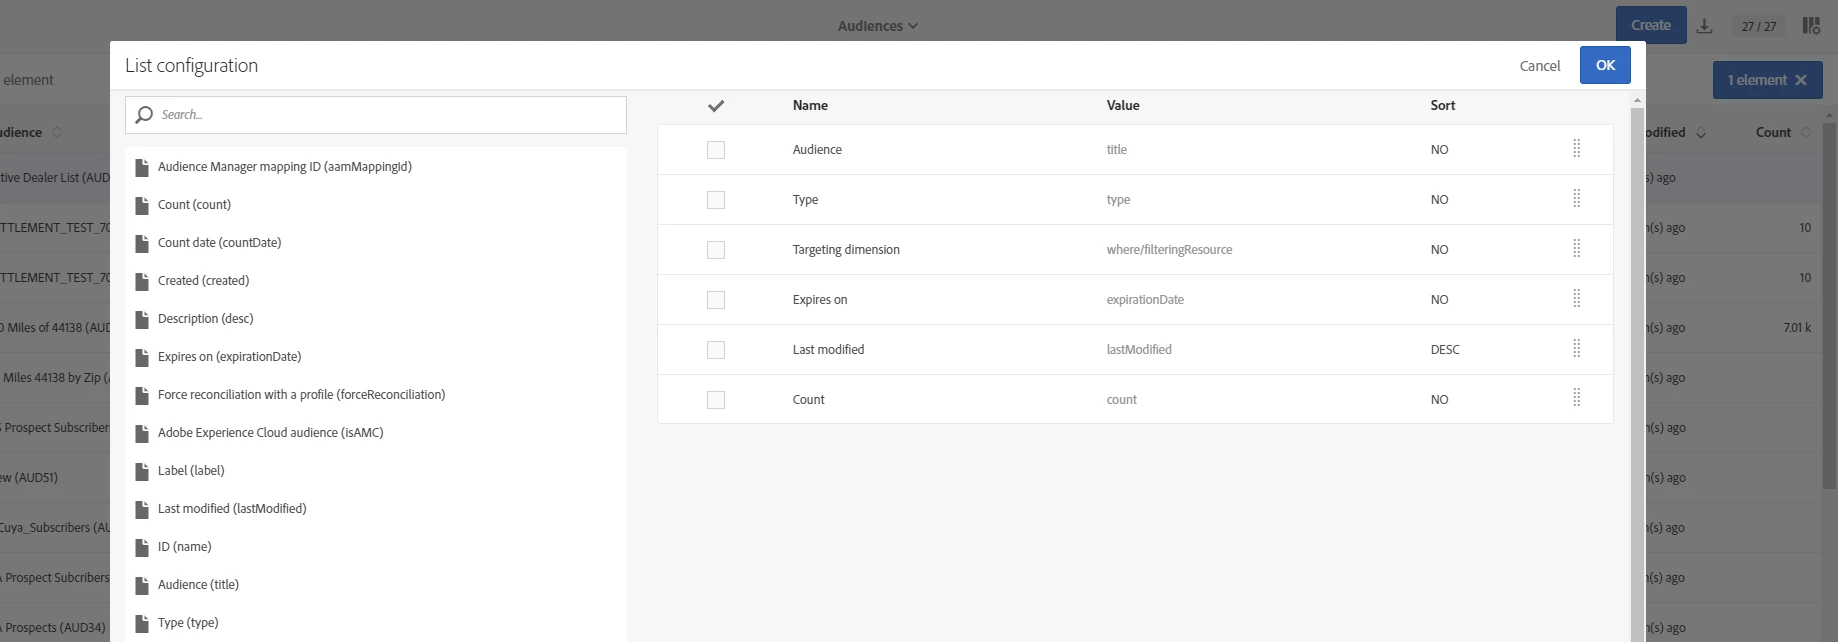Click file icon next to Created (created)
The image size is (1838, 642).
coord(142,281)
